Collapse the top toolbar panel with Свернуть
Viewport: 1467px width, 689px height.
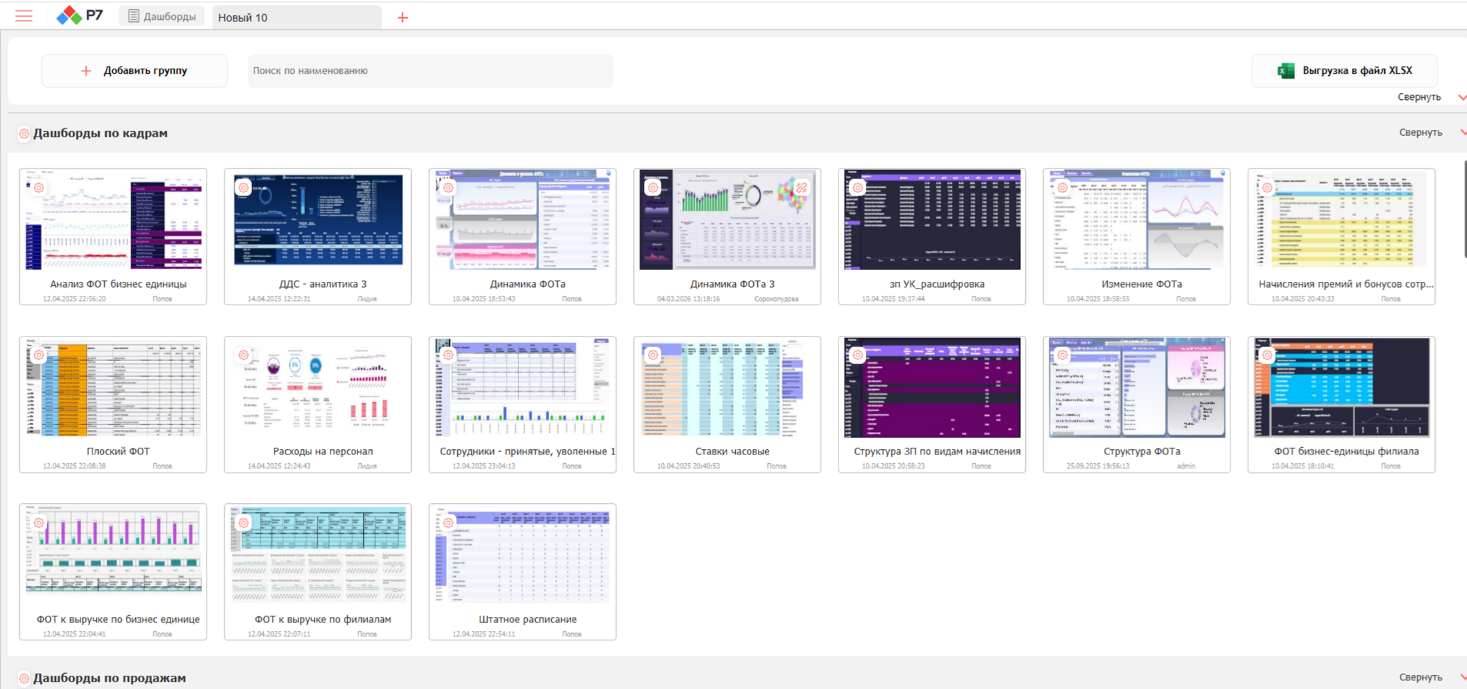[x=1432, y=97]
